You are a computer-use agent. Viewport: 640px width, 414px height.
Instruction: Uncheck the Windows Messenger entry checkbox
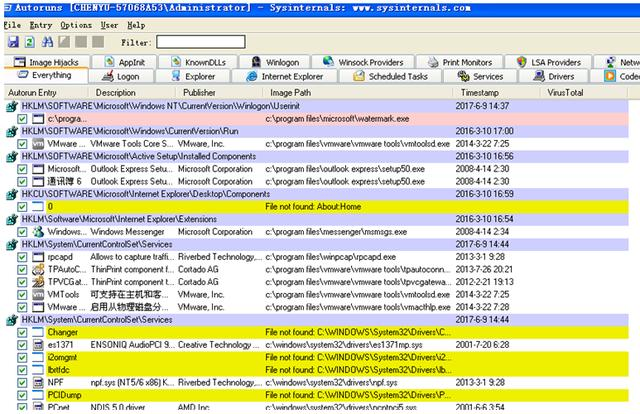22,232
